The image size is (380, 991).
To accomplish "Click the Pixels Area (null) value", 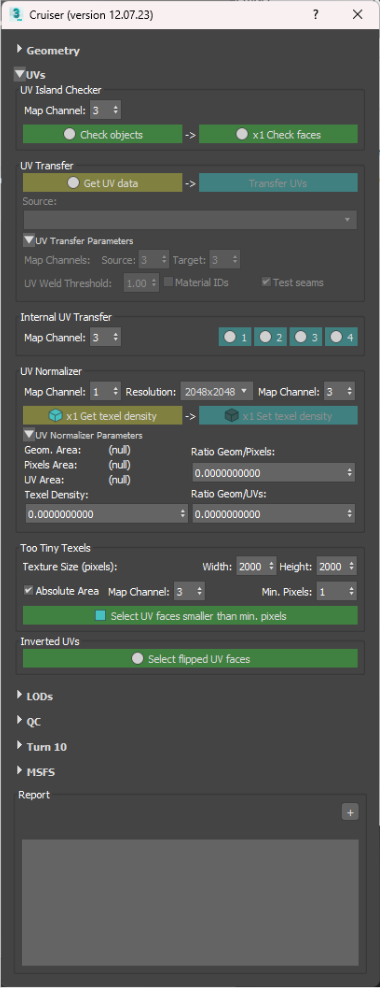I will (120, 465).
